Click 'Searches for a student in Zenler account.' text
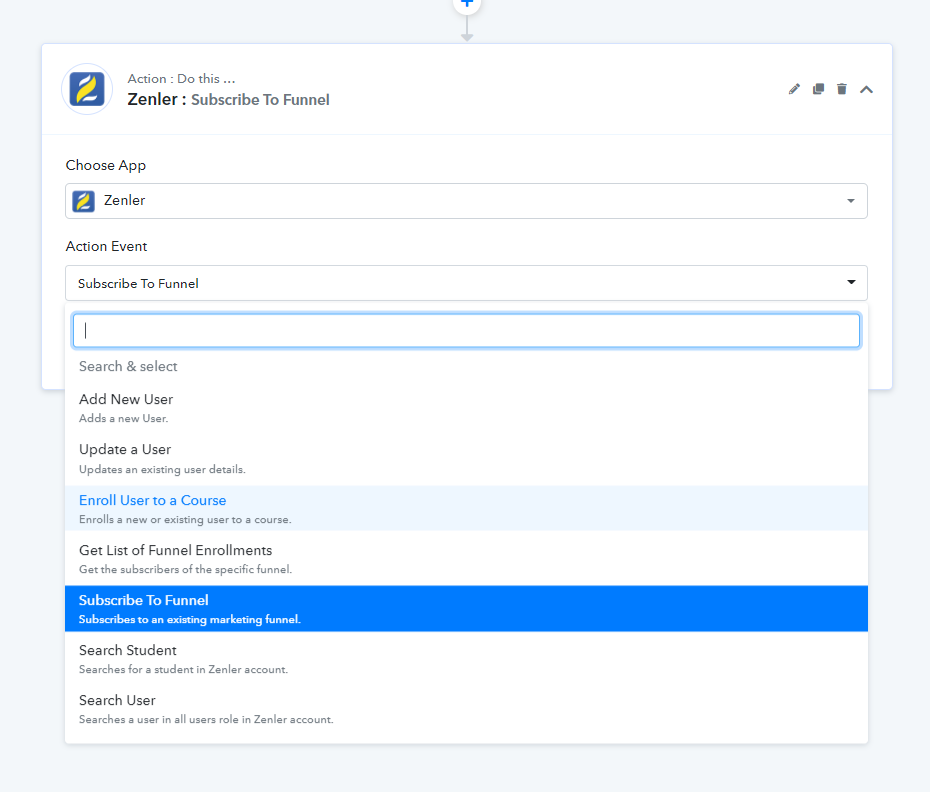Image resolution: width=930 pixels, height=792 pixels. point(183,669)
